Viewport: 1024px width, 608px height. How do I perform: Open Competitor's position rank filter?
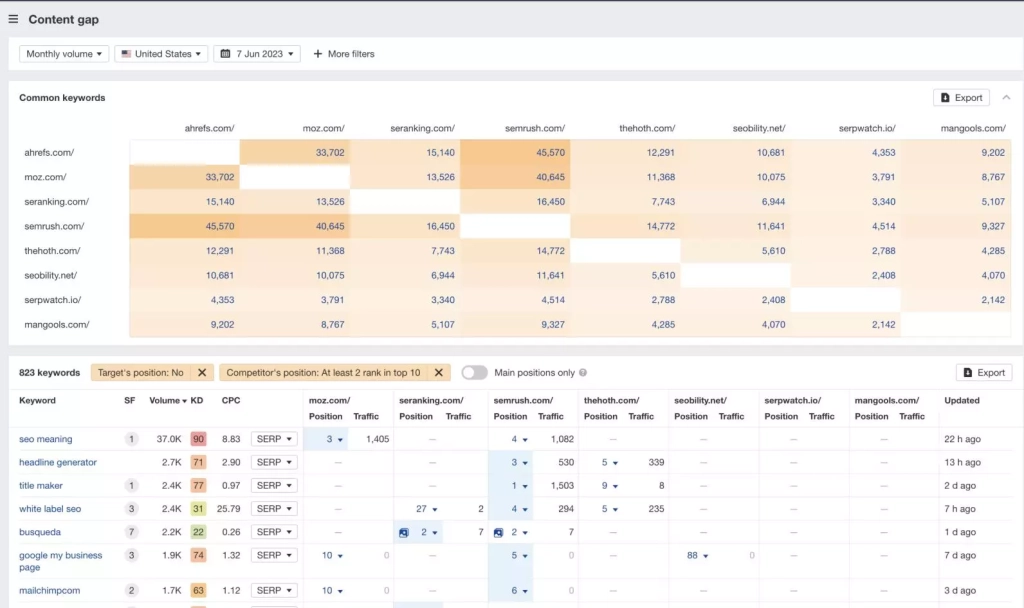[323, 372]
